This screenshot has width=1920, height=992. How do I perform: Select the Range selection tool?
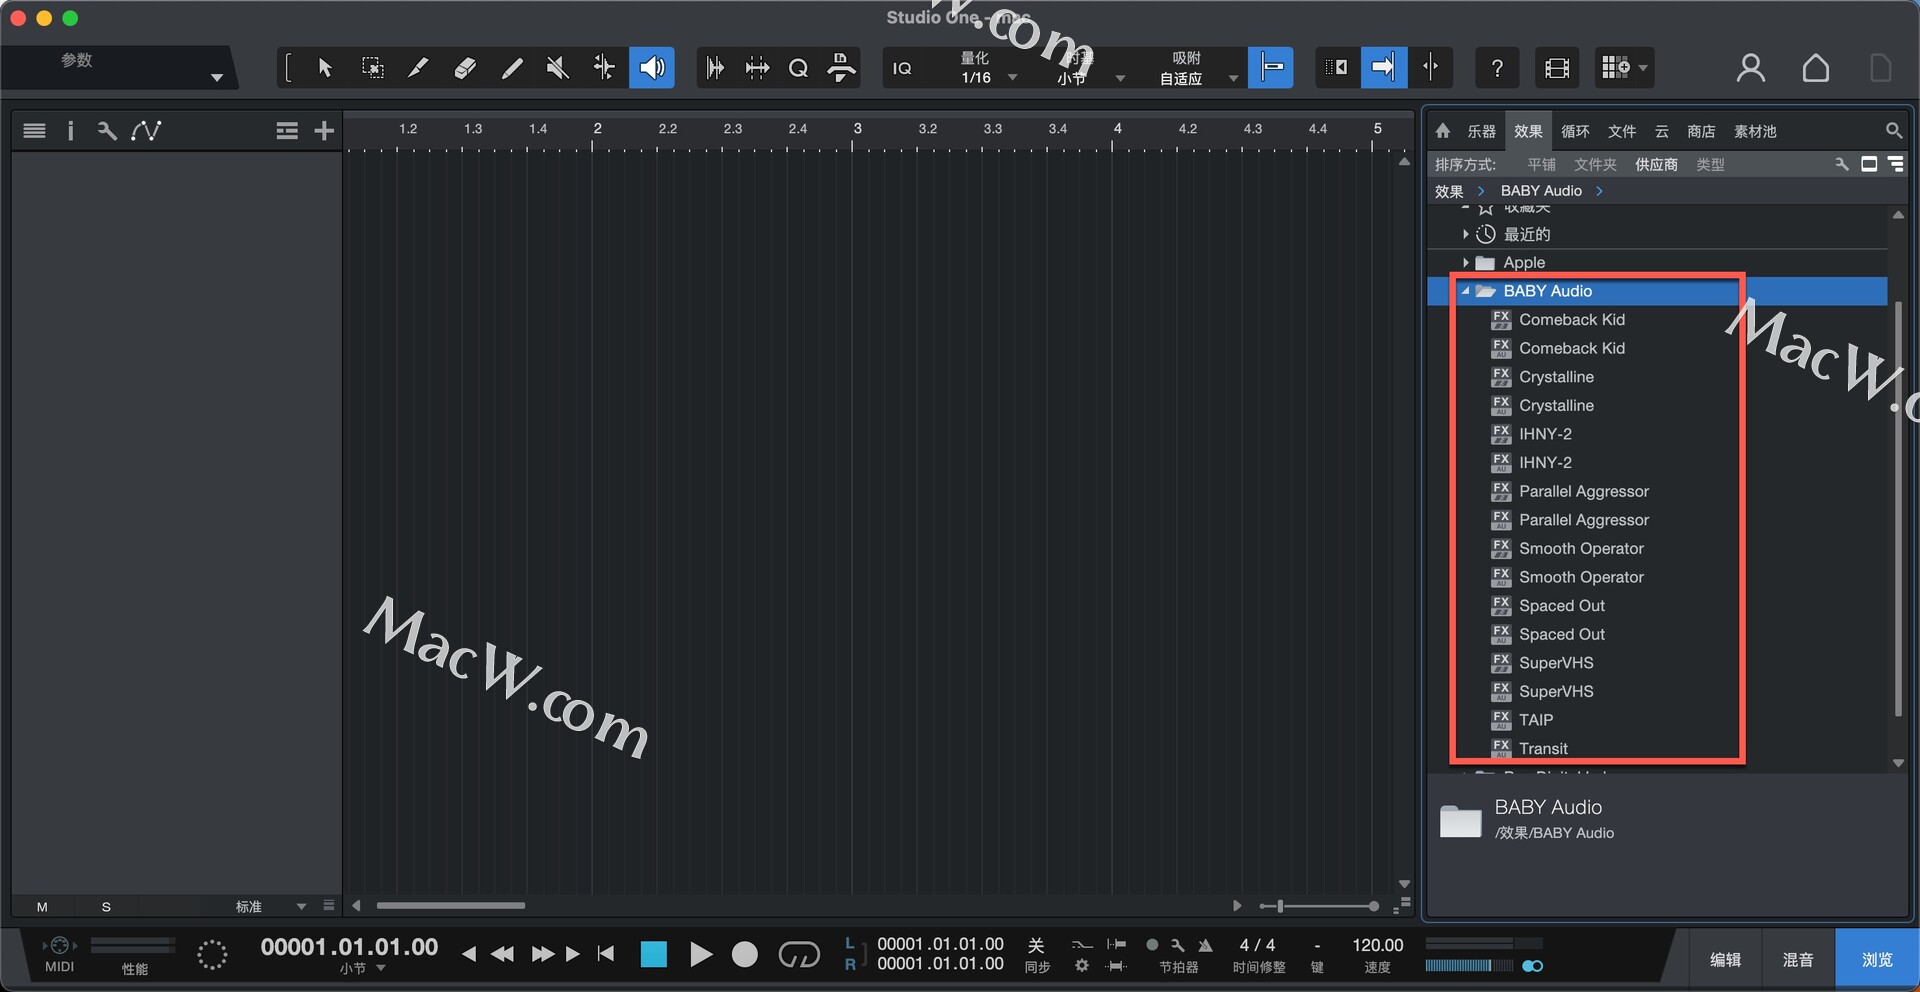click(x=372, y=68)
